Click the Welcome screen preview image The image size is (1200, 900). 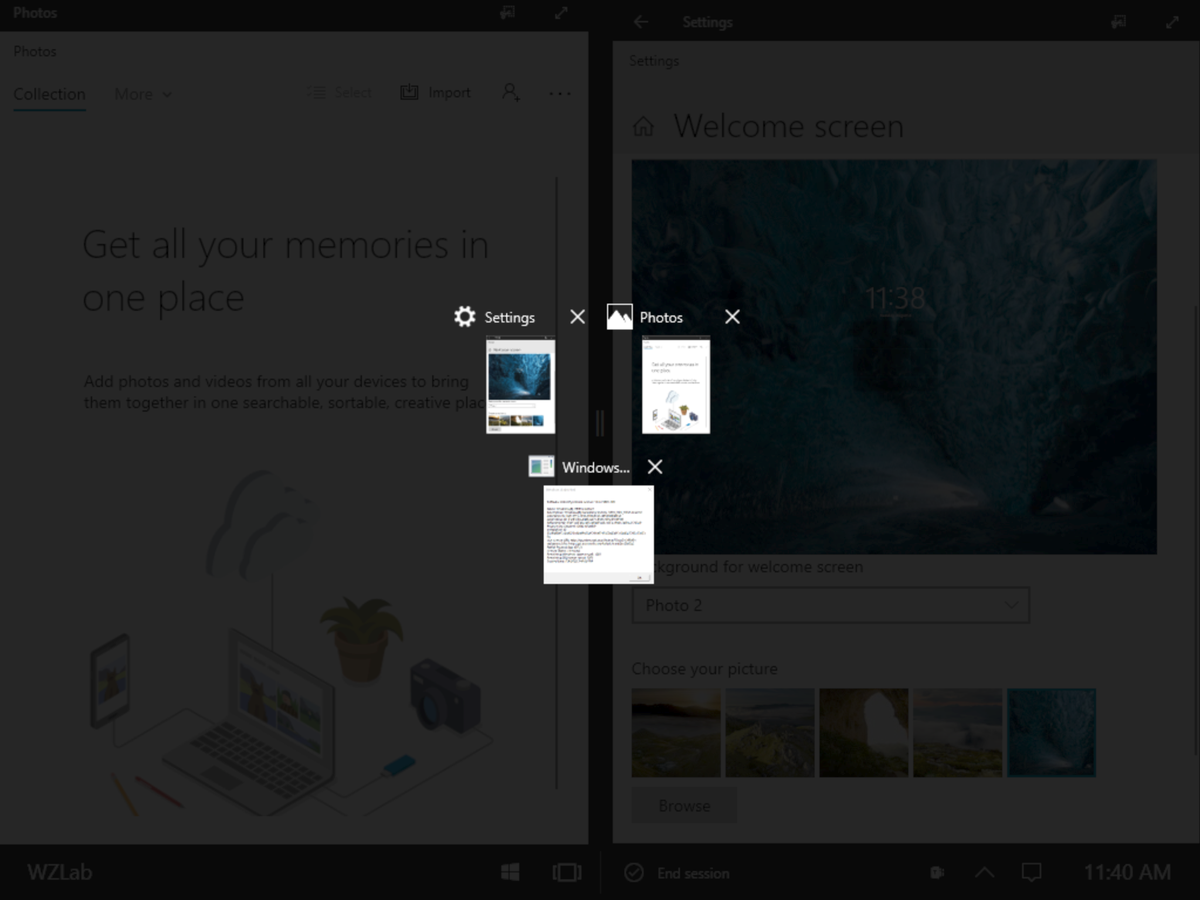[x=894, y=357]
